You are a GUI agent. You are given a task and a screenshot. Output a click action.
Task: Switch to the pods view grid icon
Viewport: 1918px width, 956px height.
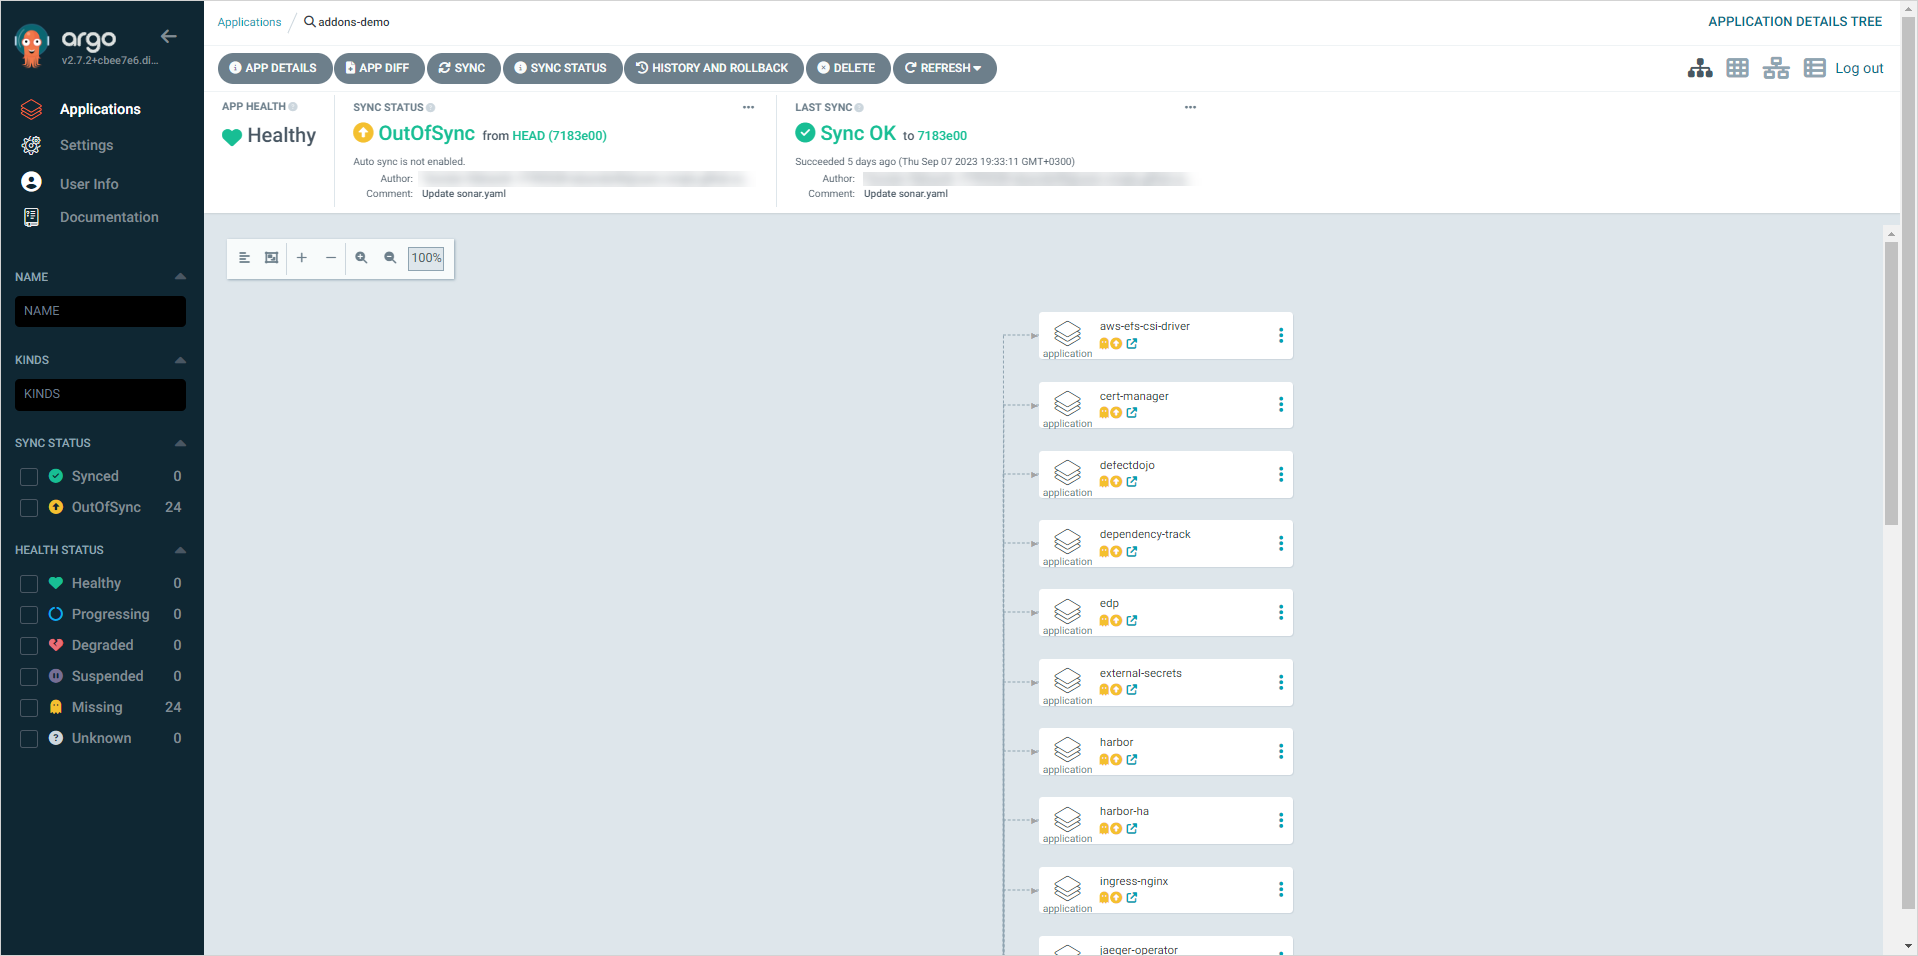(x=1738, y=68)
